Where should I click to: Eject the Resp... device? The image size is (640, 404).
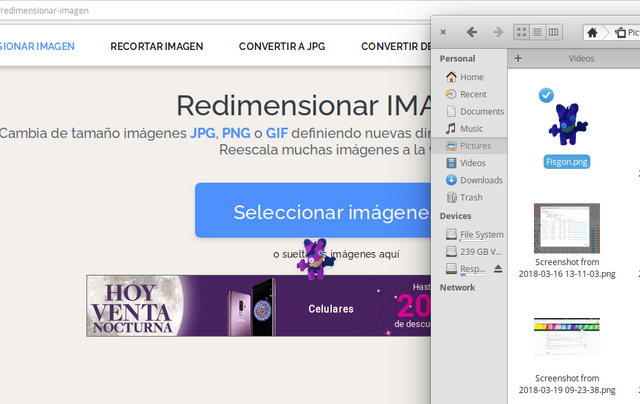click(498, 269)
